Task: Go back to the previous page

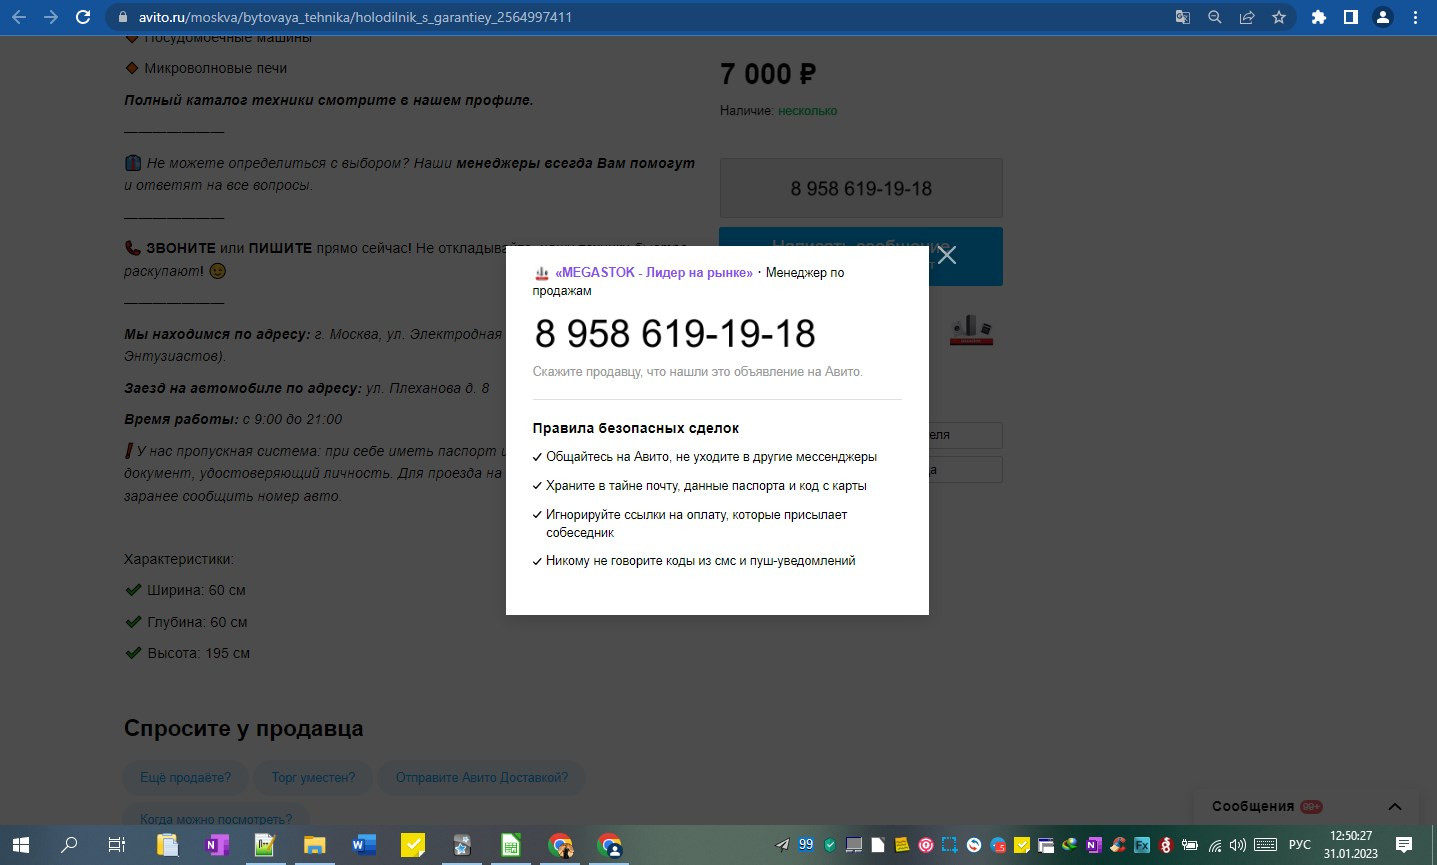Action: click(19, 17)
